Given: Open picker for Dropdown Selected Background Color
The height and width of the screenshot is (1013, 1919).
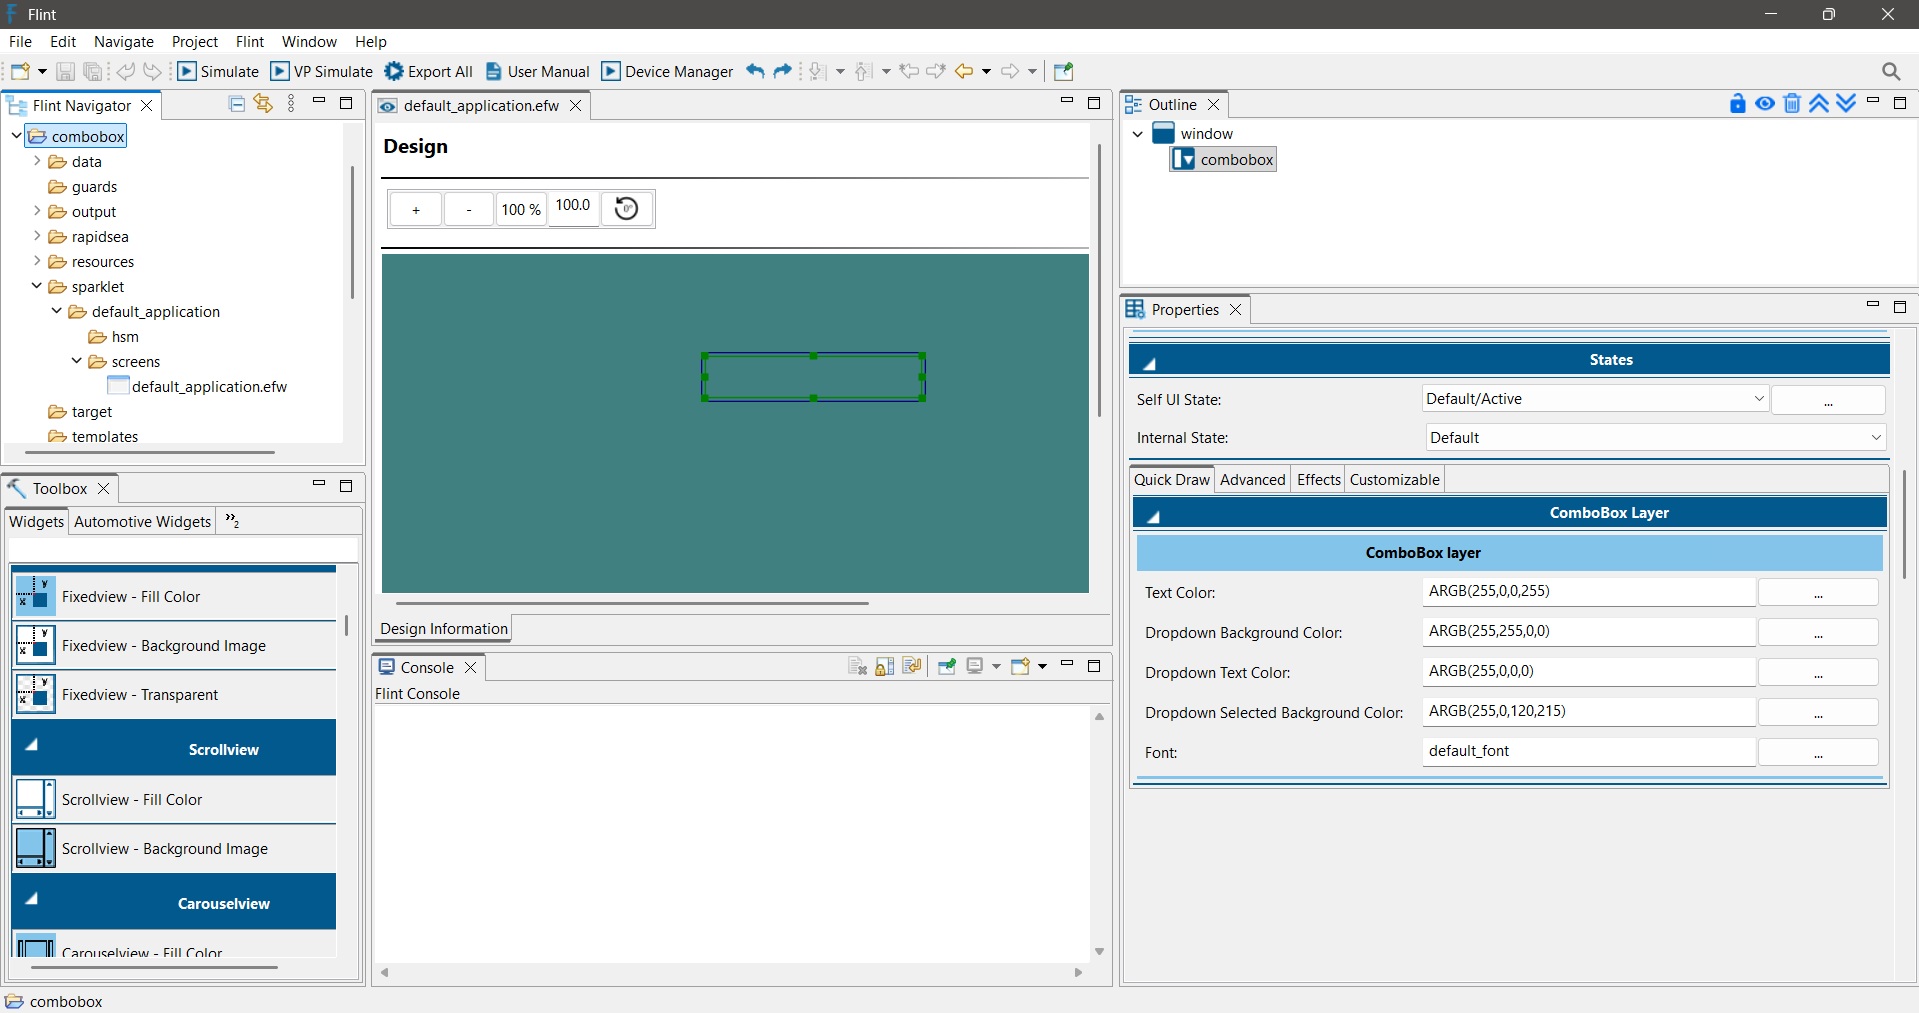Looking at the screenshot, I should [1818, 712].
